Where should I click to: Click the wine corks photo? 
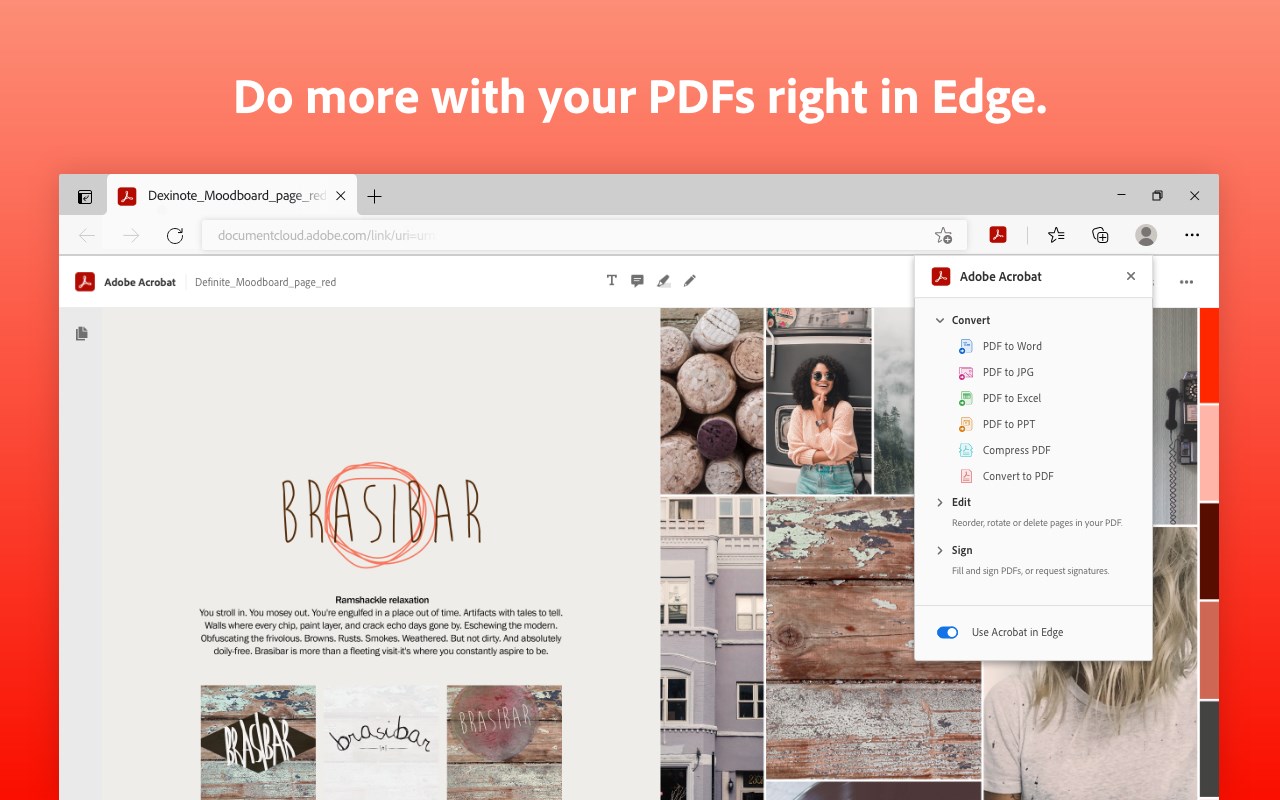pyautogui.click(x=711, y=401)
